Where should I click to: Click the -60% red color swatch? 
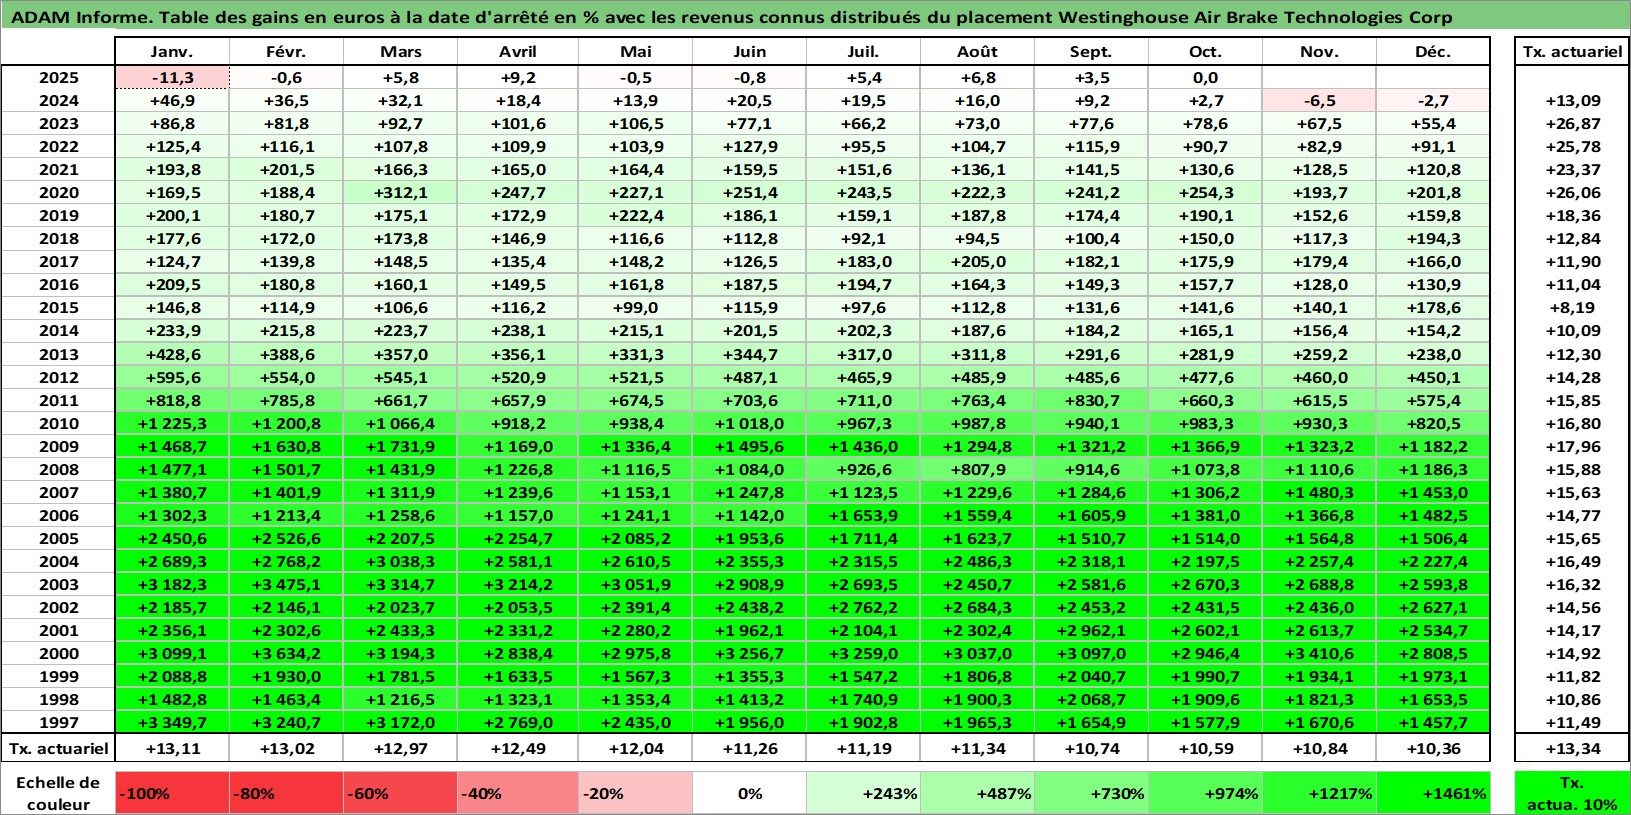[x=400, y=793]
